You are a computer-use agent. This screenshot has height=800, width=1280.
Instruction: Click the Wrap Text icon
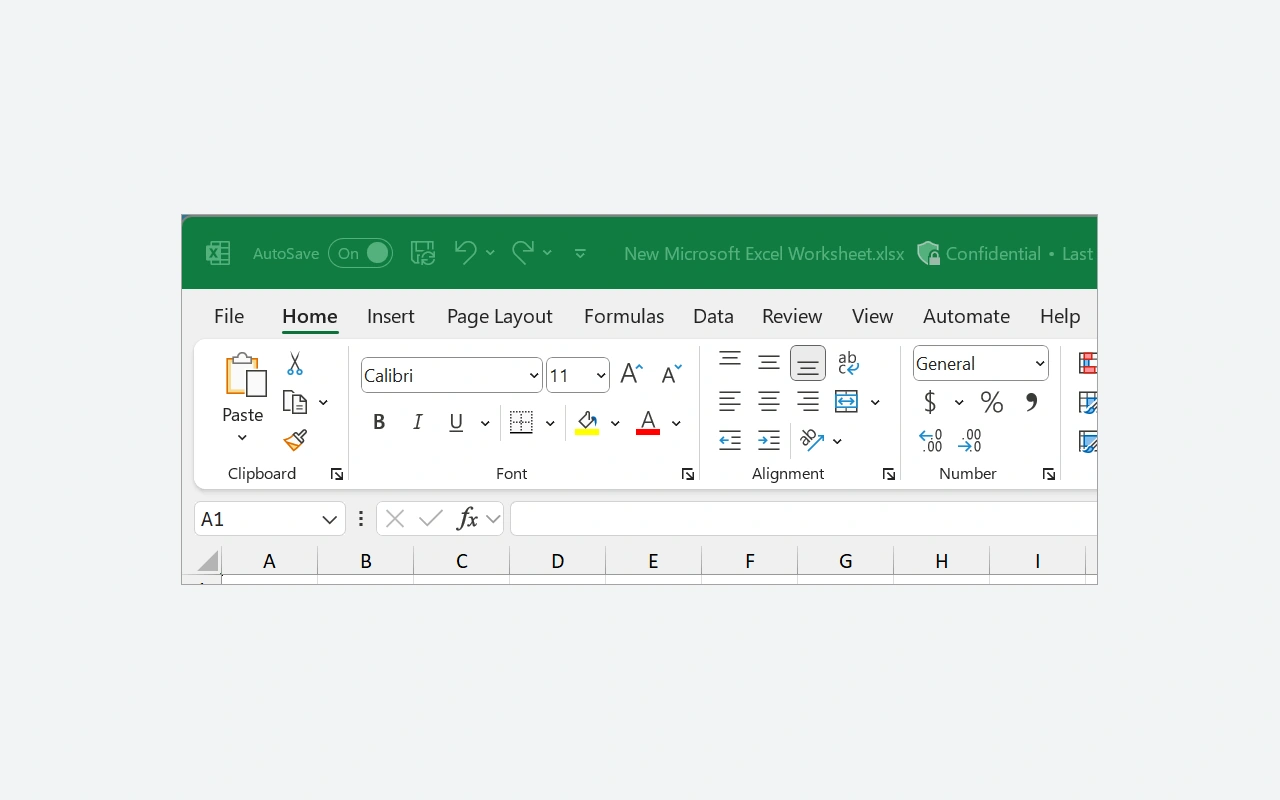tap(848, 363)
